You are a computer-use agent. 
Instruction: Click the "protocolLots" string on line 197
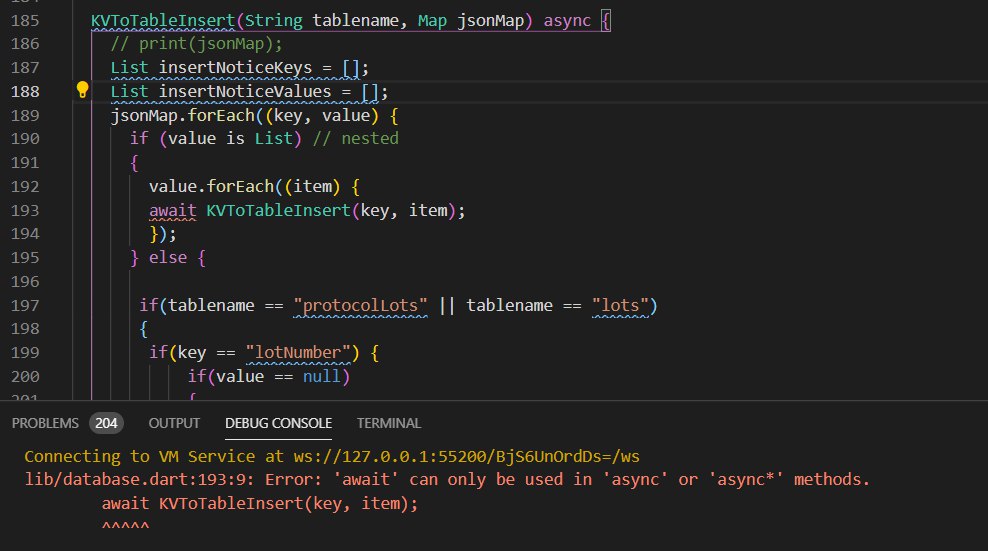[x=360, y=305]
